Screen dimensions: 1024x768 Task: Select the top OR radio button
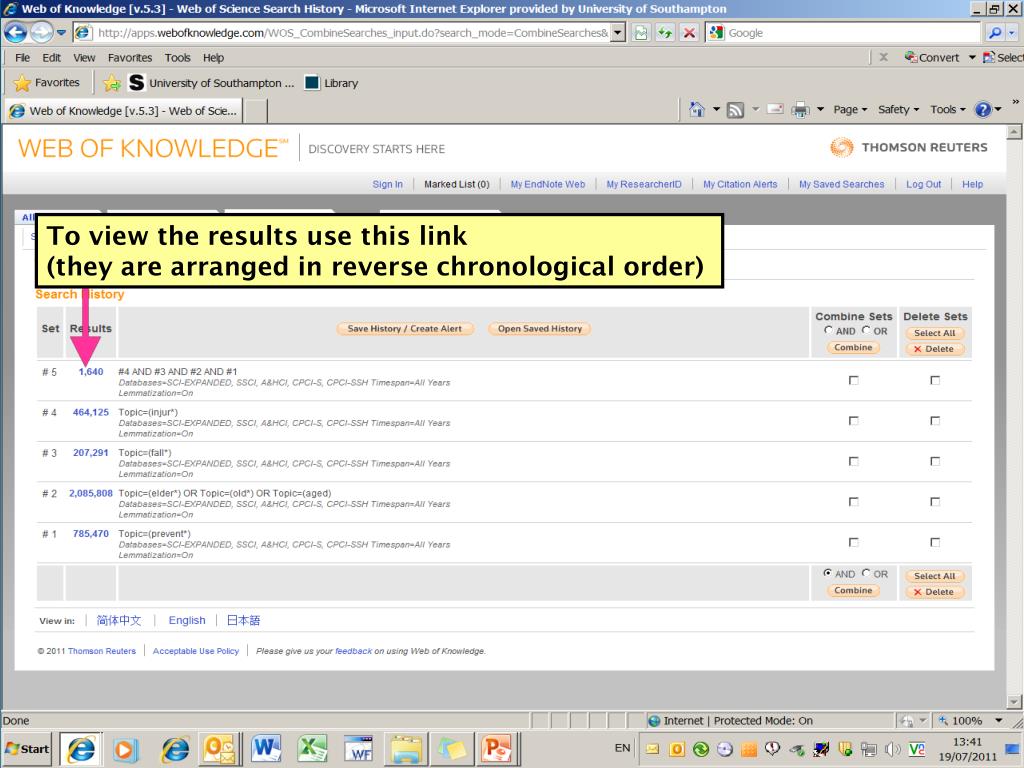point(866,330)
